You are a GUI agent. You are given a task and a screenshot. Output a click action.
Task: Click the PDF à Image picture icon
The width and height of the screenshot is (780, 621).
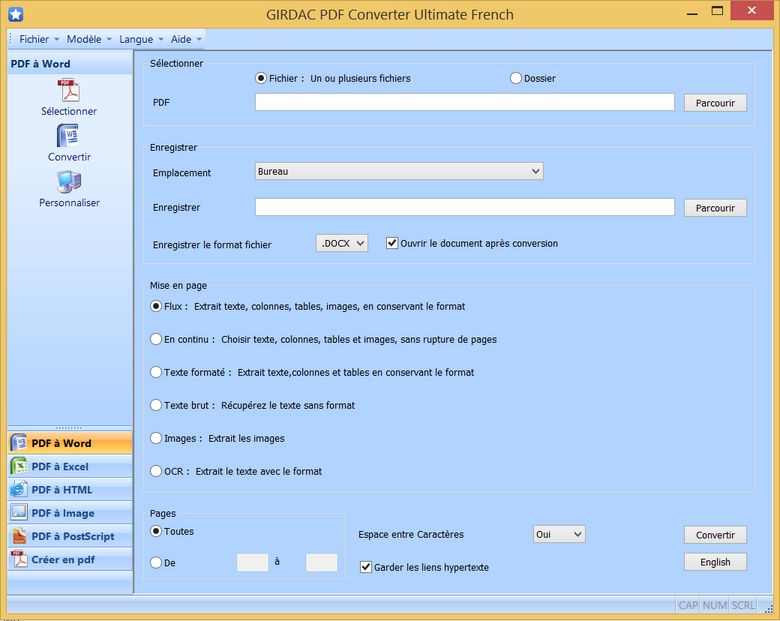point(19,513)
